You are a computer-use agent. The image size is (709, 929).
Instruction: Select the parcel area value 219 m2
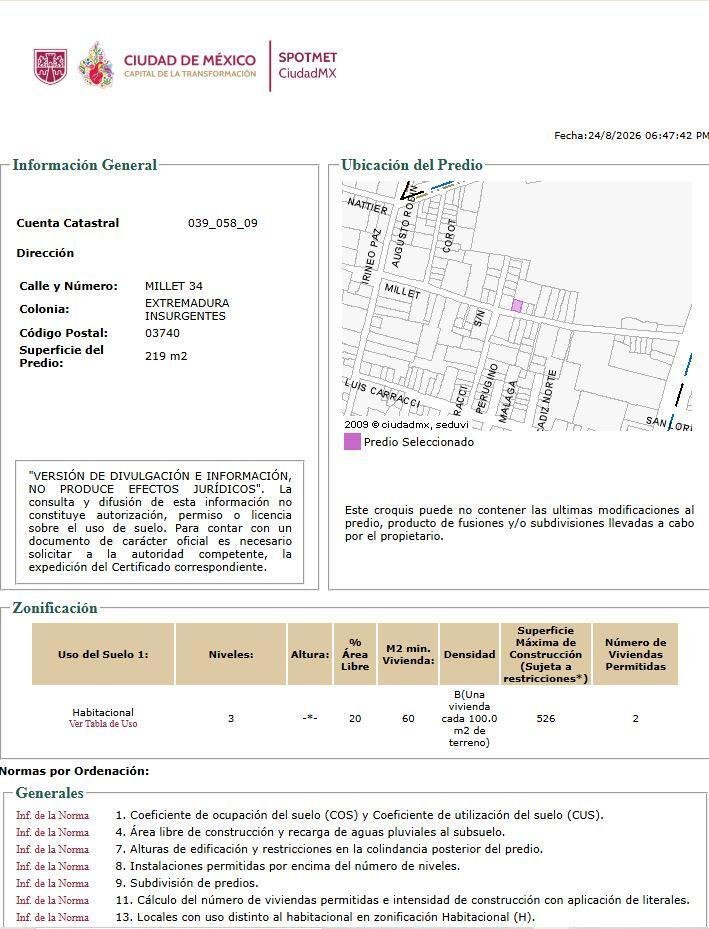(166, 356)
